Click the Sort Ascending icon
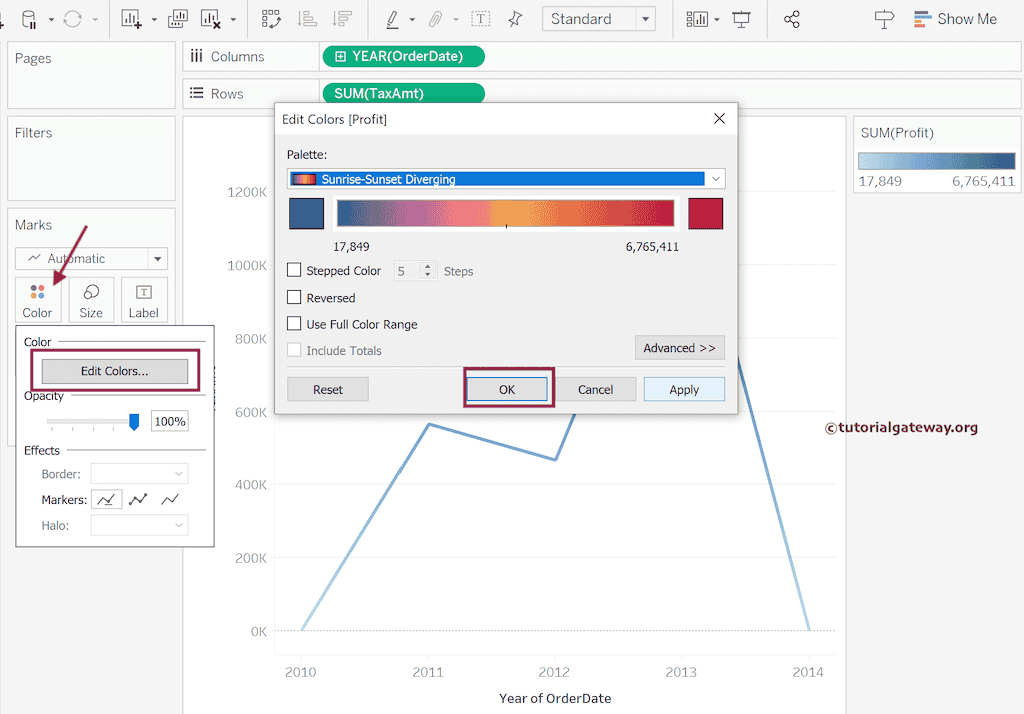 point(307,20)
